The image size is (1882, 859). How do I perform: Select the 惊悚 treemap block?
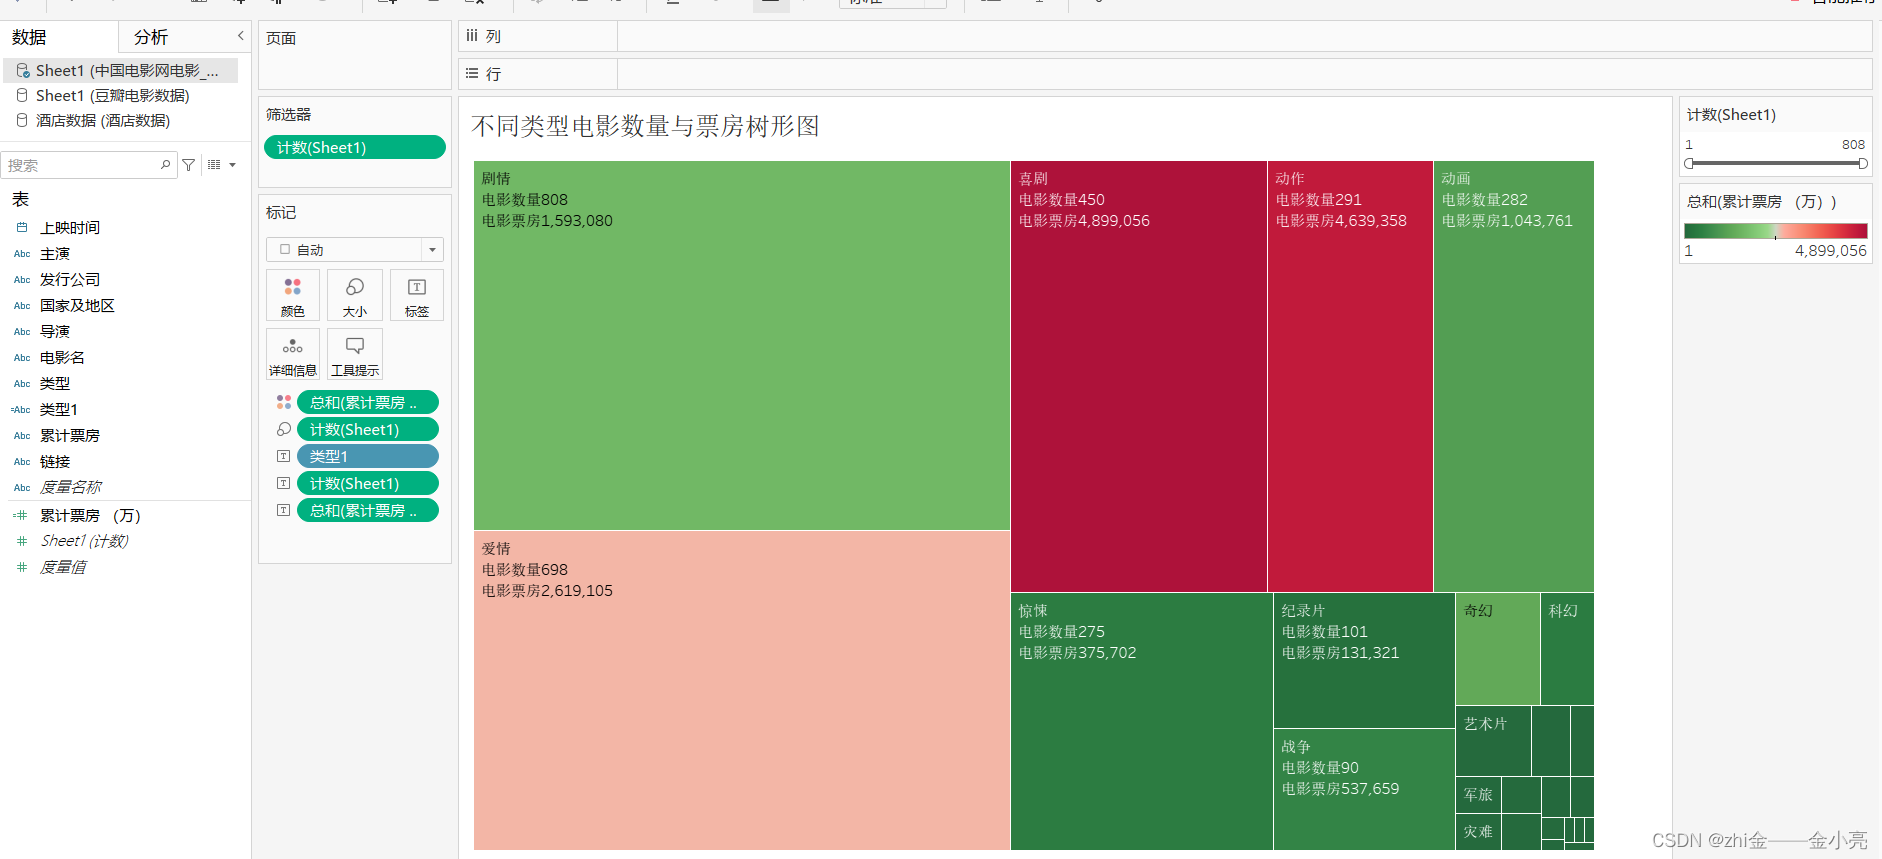(1142, 721)
